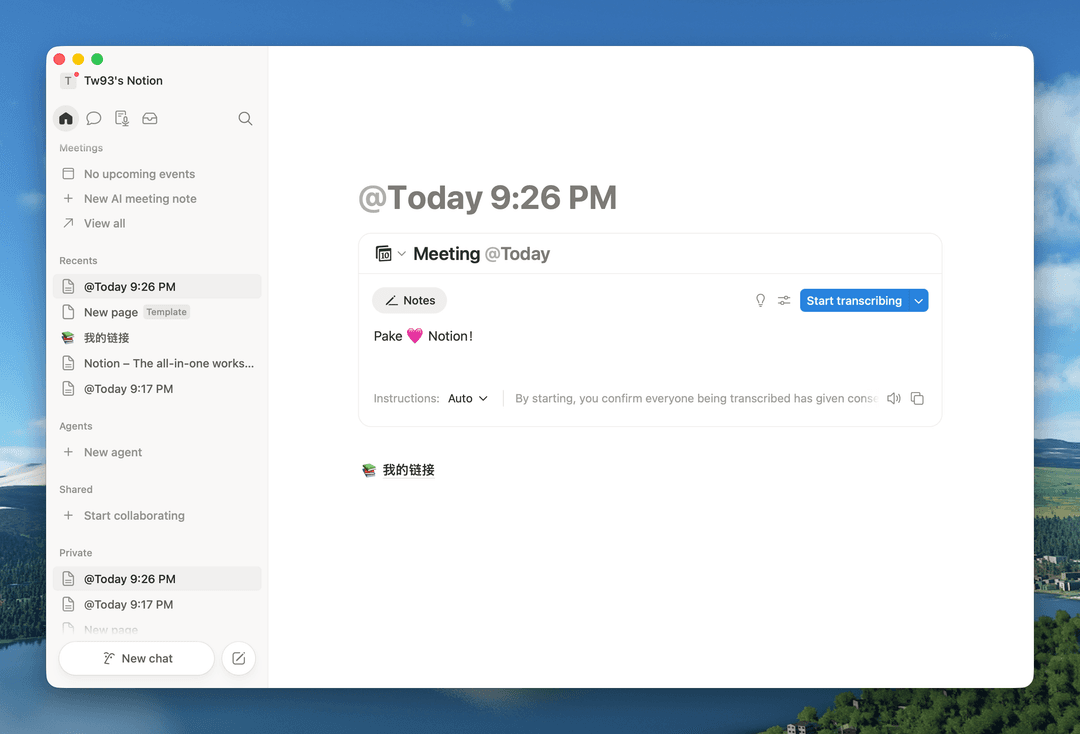
Task: Click page icon of @Today 9:26 PM in Private
Action: point(68,578)
